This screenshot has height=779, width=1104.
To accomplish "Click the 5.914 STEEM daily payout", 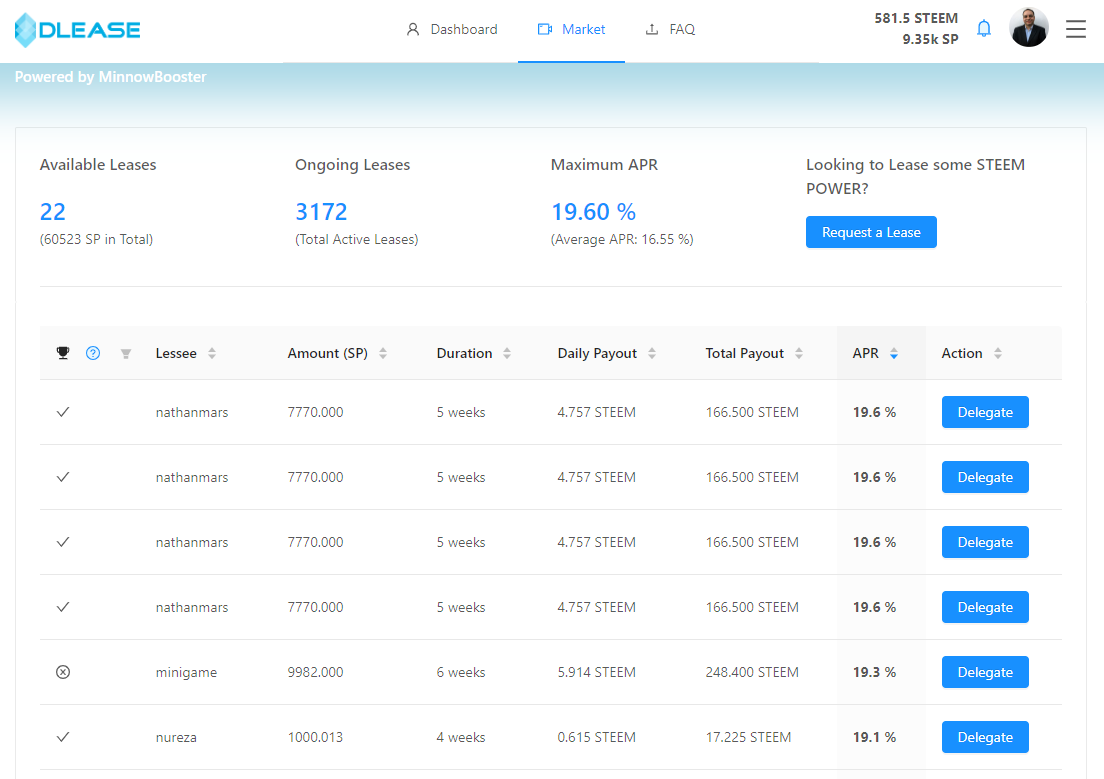I will (596, 672).
